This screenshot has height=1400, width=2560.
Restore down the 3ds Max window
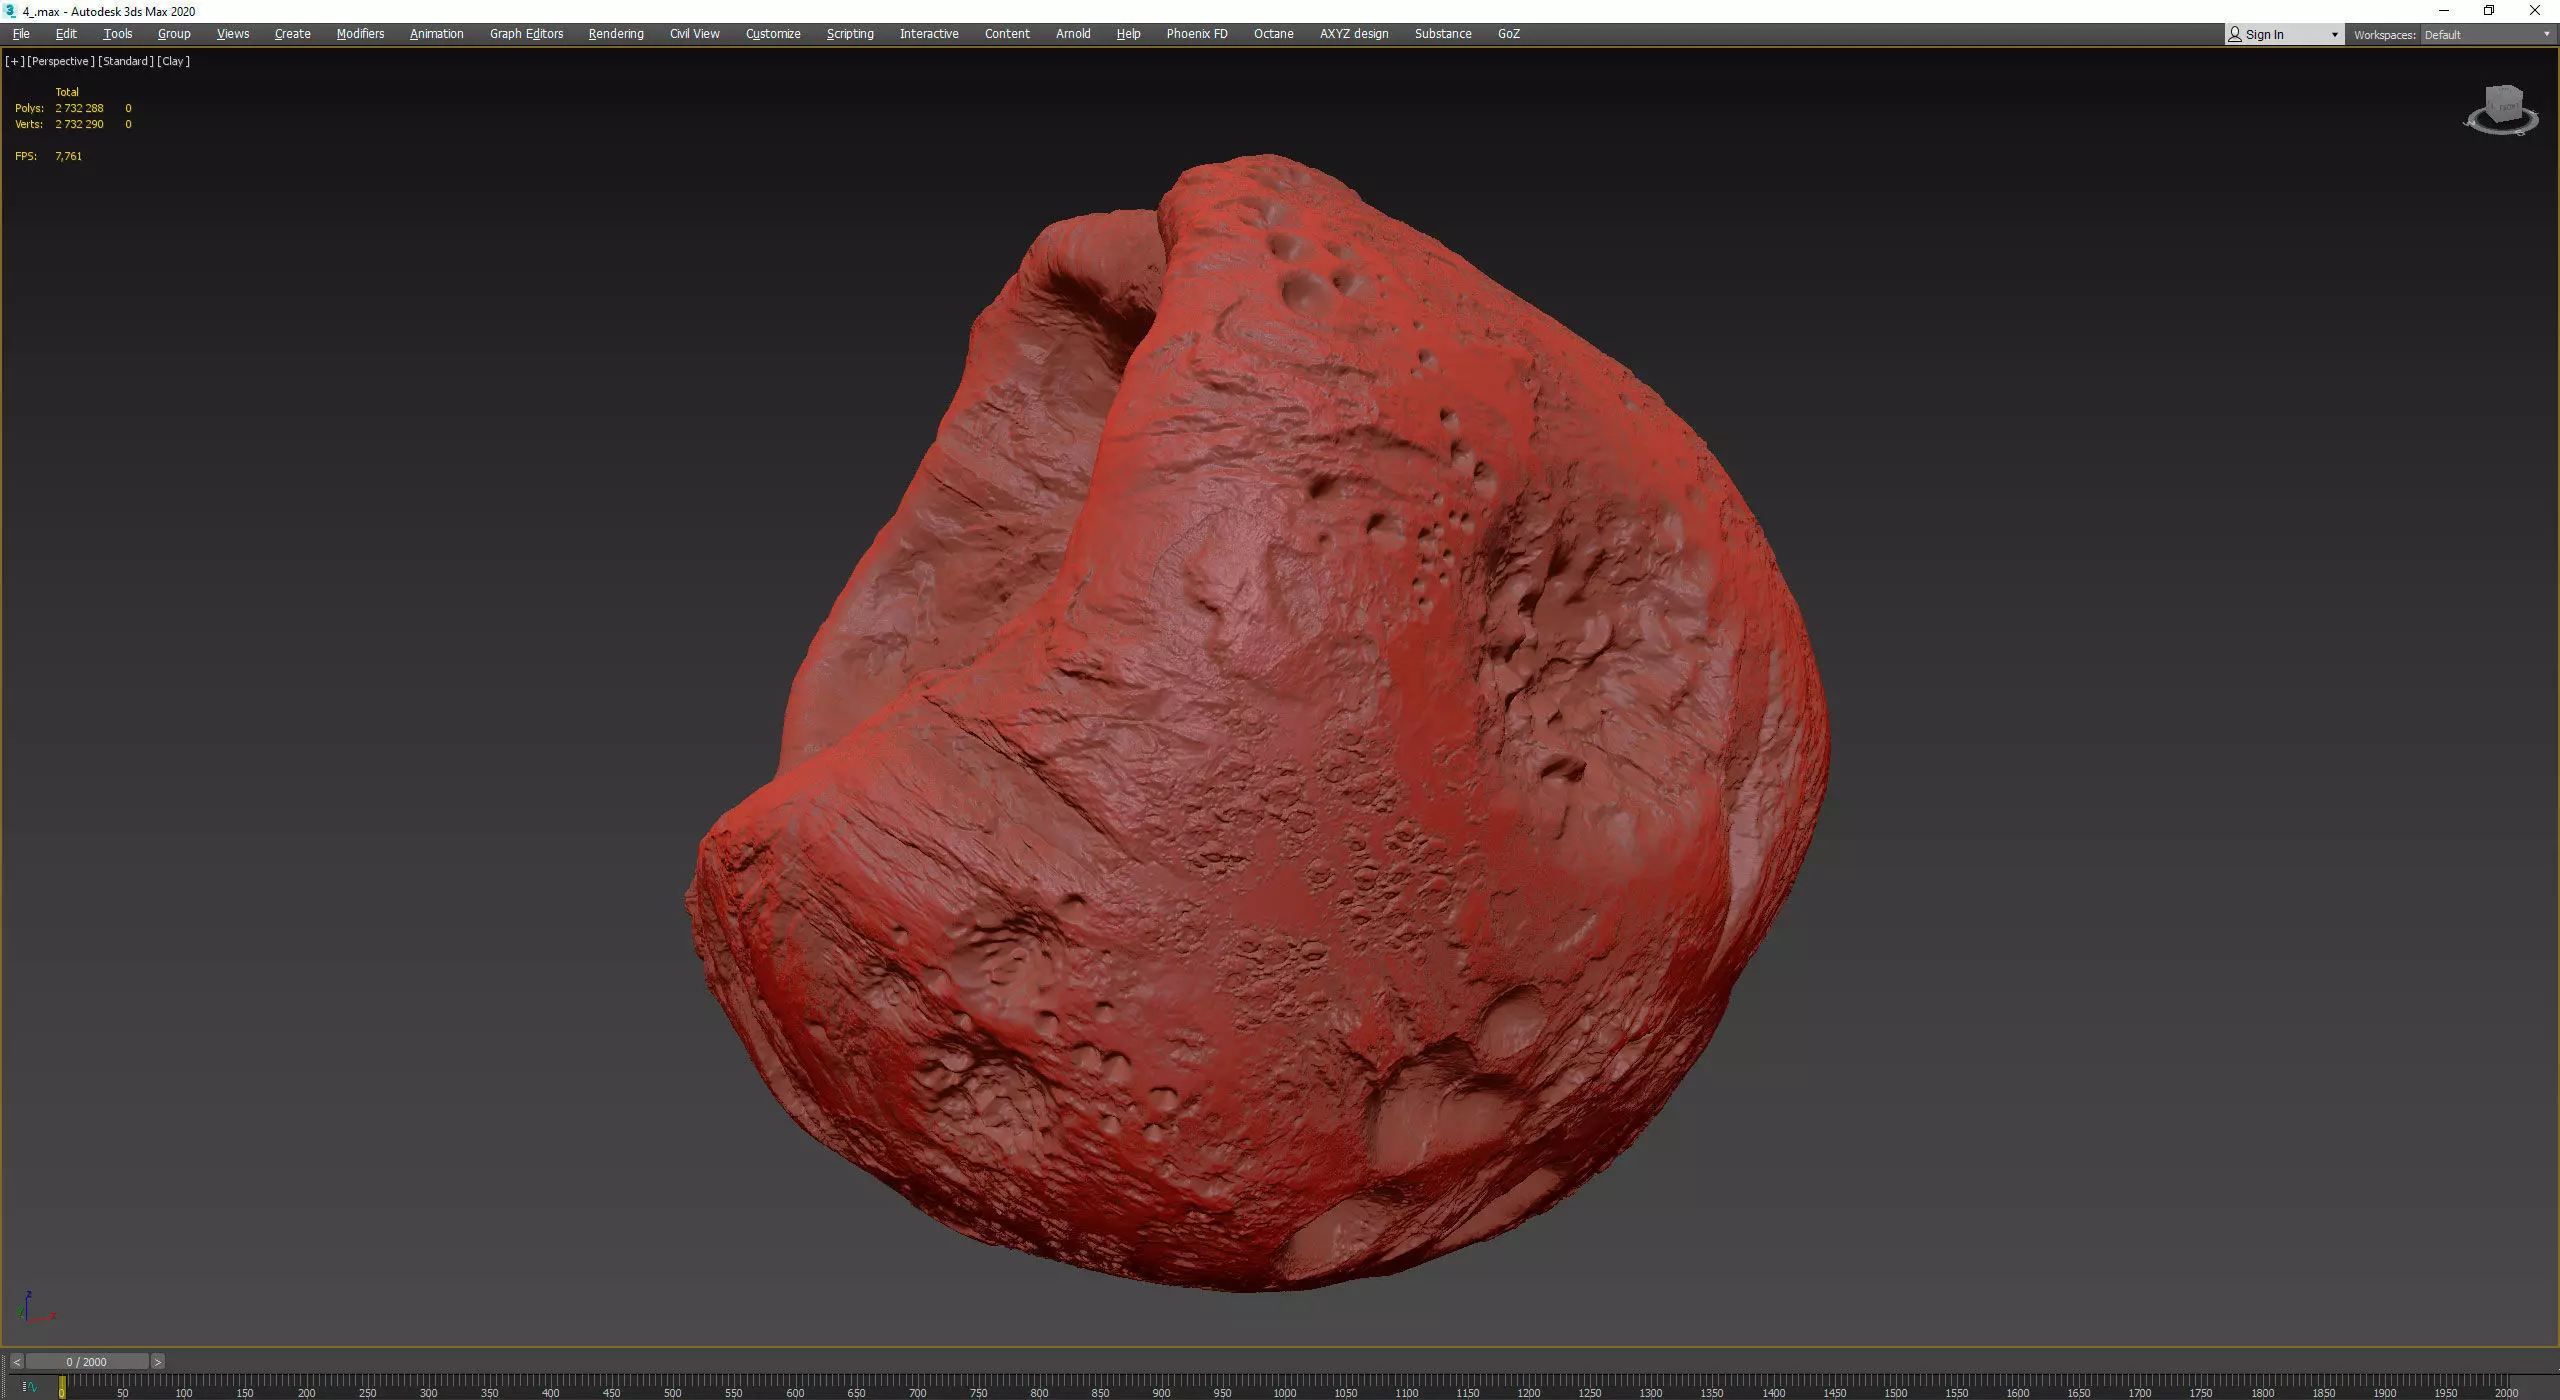click(2489, 11)
